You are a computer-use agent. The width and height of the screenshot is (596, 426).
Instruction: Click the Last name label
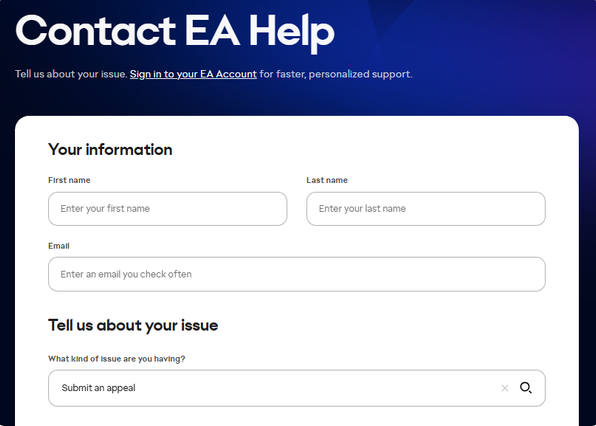point(327,180)
